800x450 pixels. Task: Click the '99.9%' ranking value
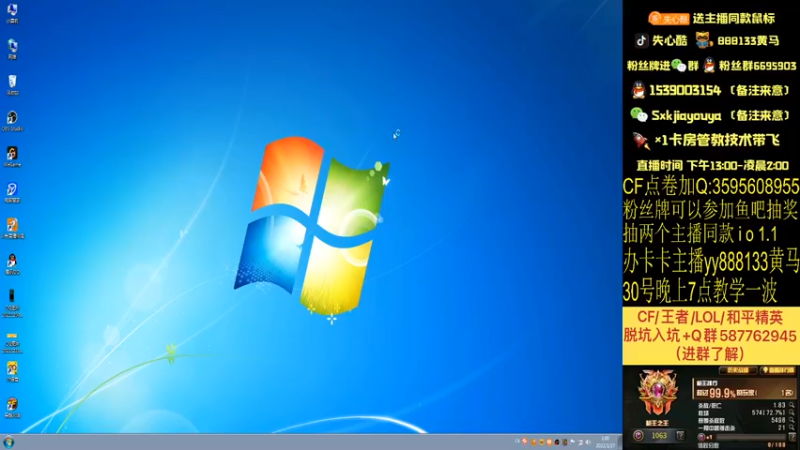[722, 392]
